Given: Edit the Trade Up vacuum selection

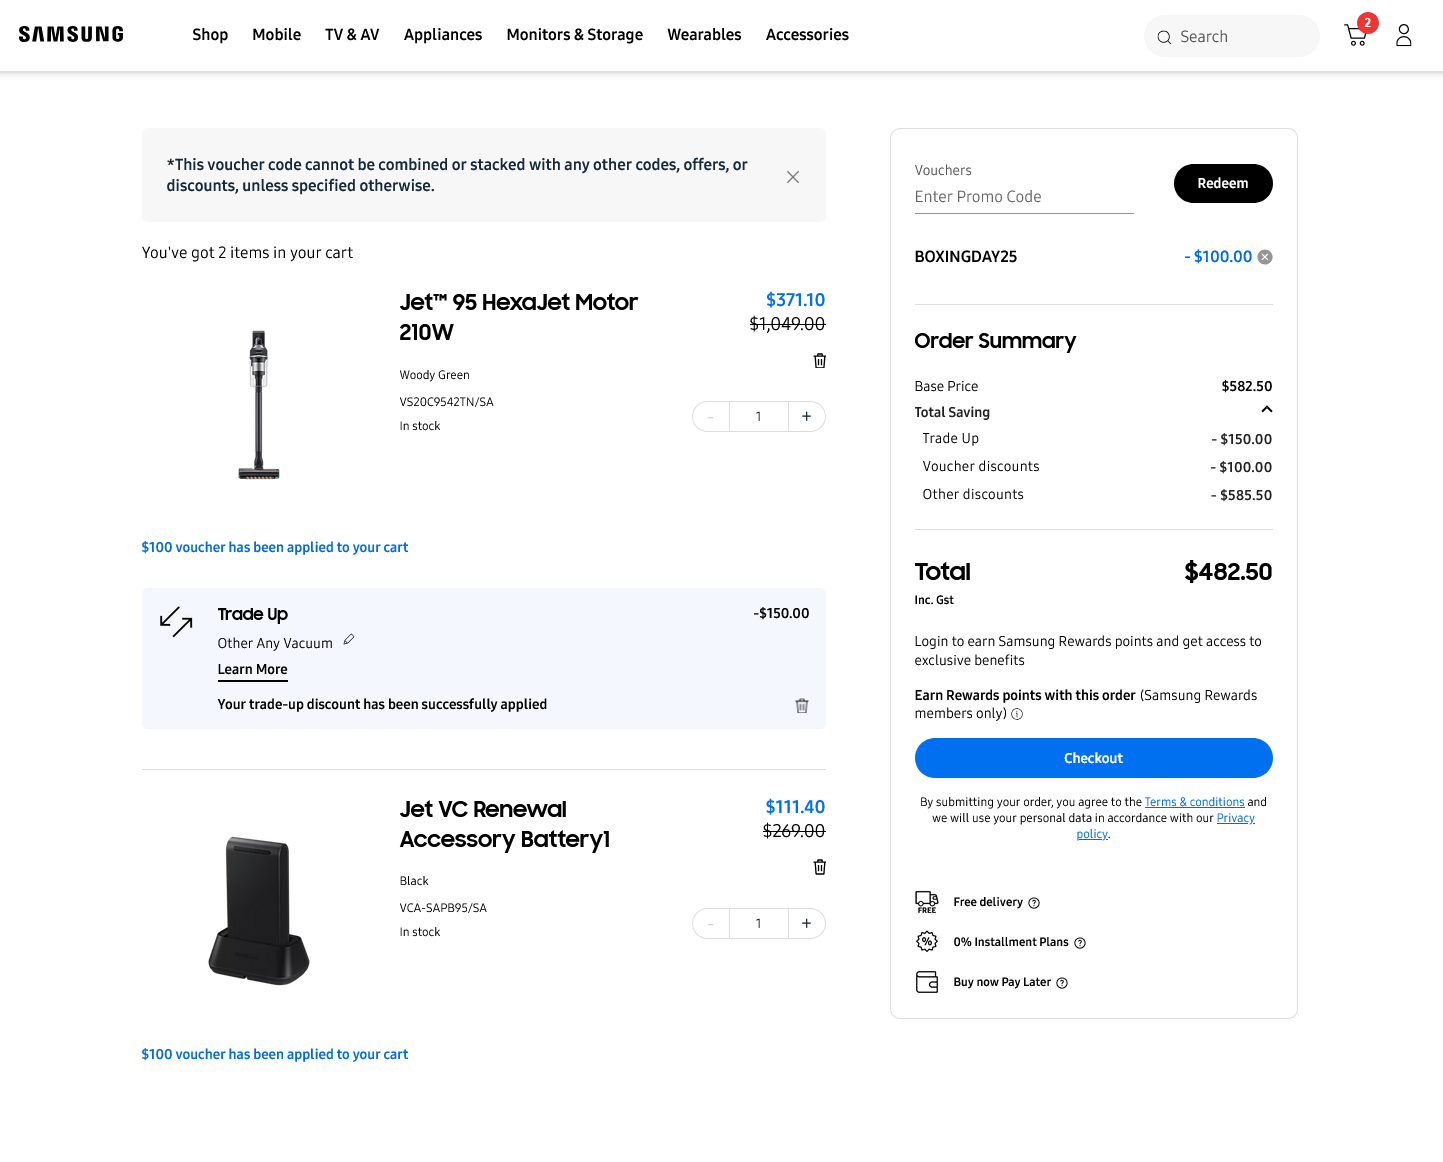Looking at the screenshot, I should [x=349, y=640].
